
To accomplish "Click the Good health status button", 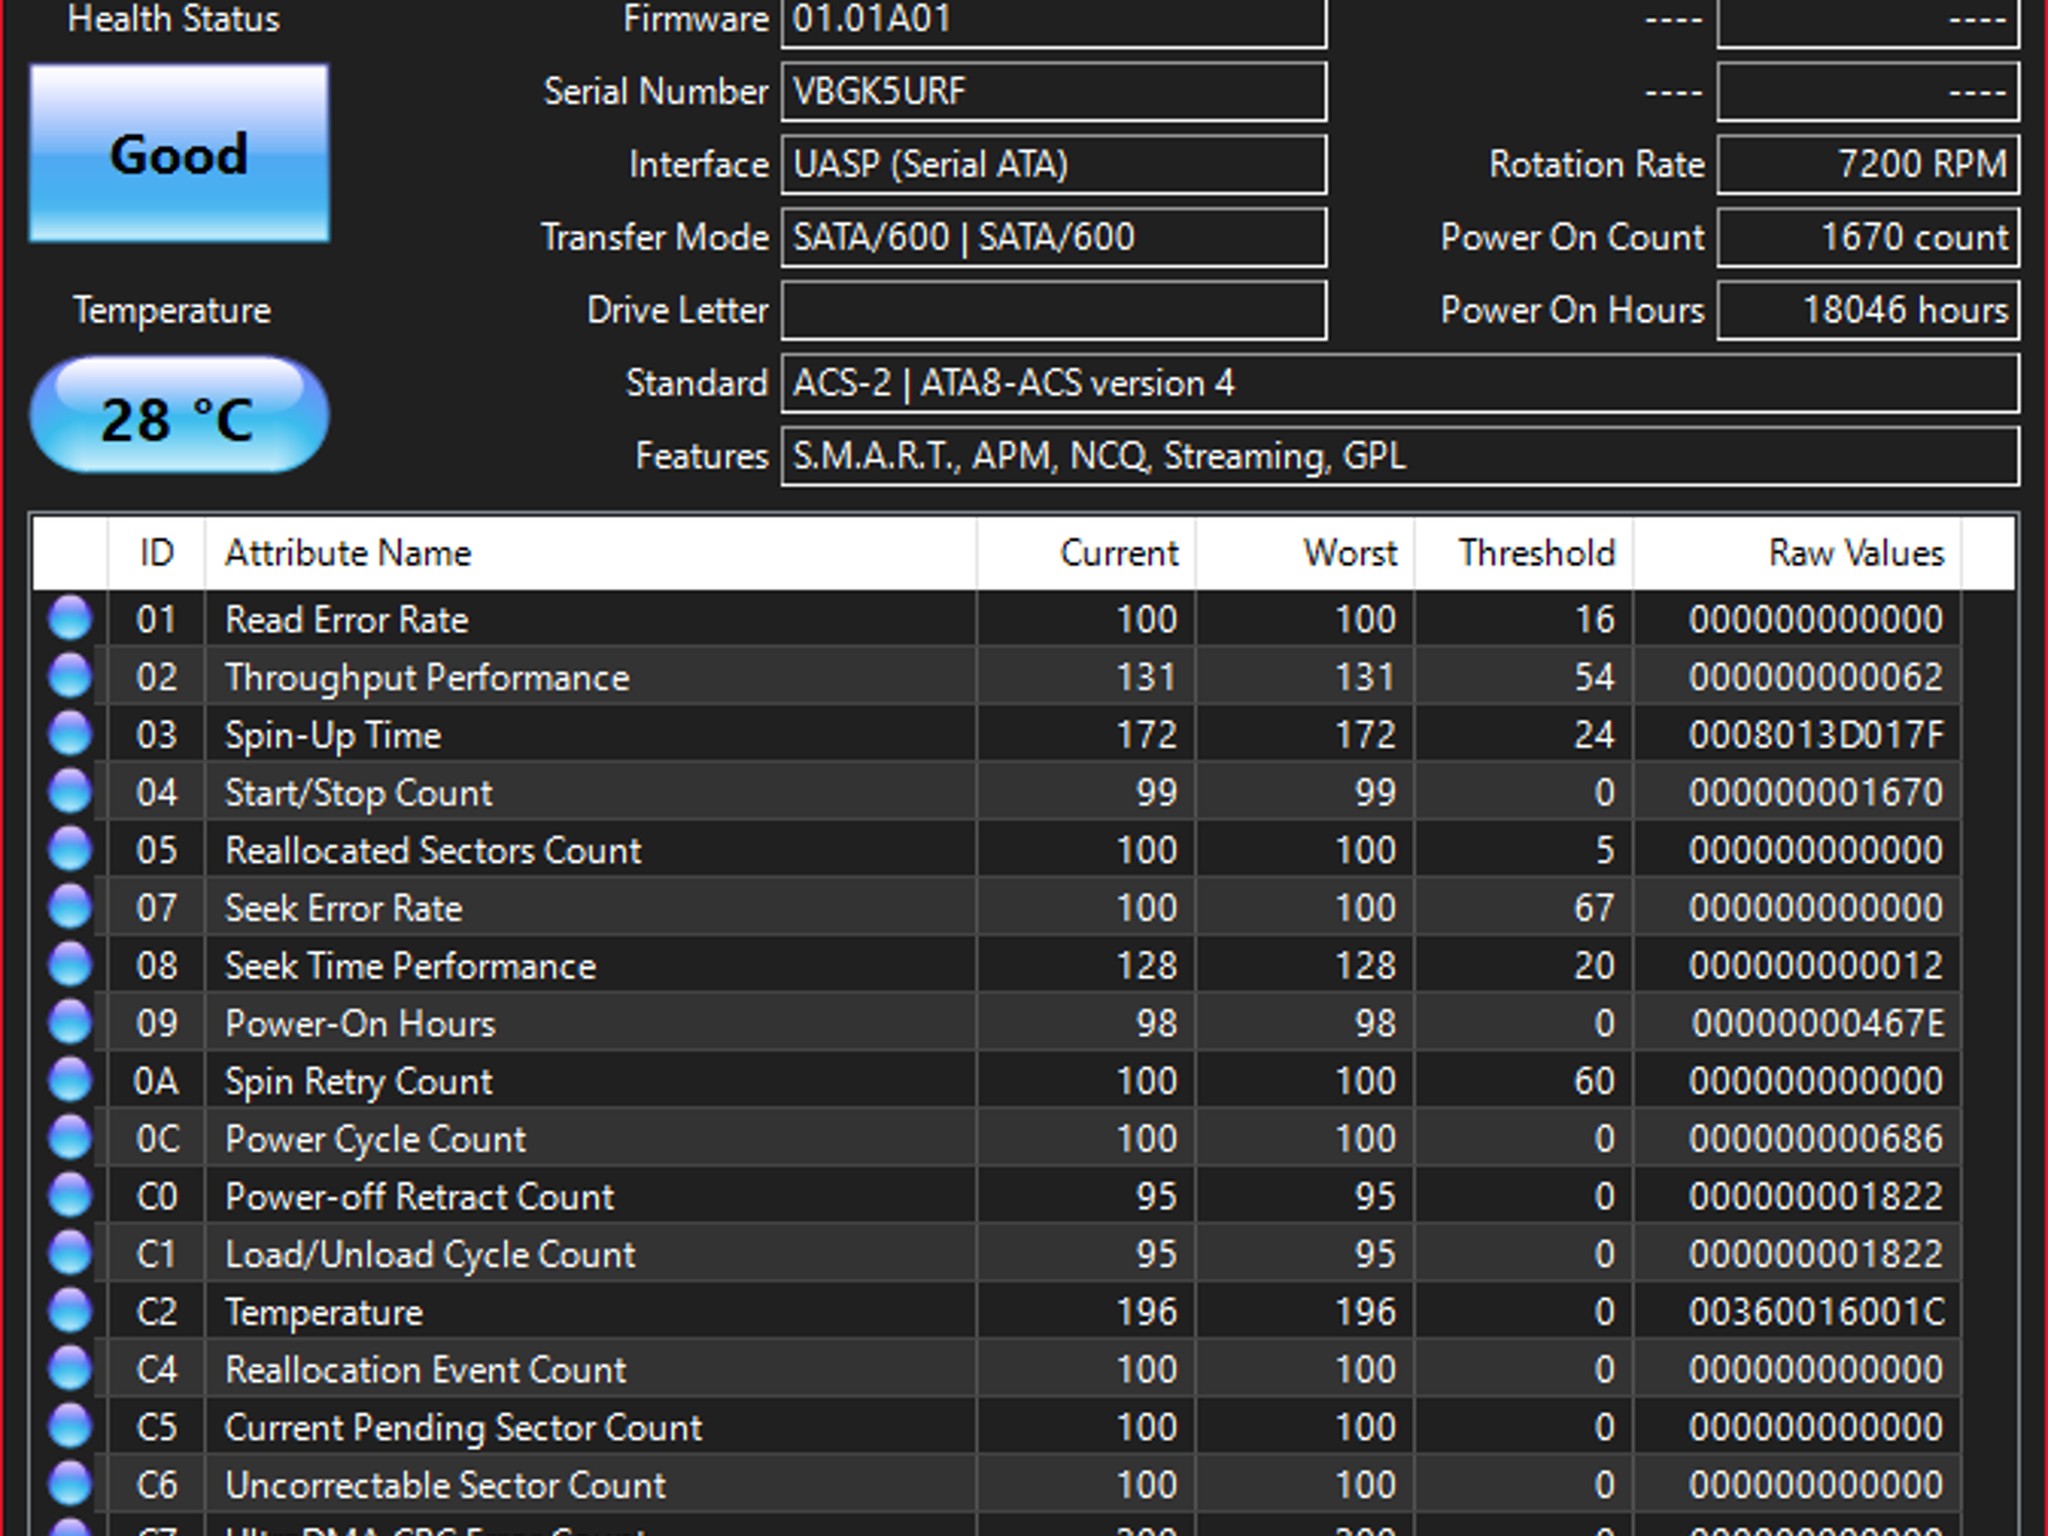I will pos(179,154).
